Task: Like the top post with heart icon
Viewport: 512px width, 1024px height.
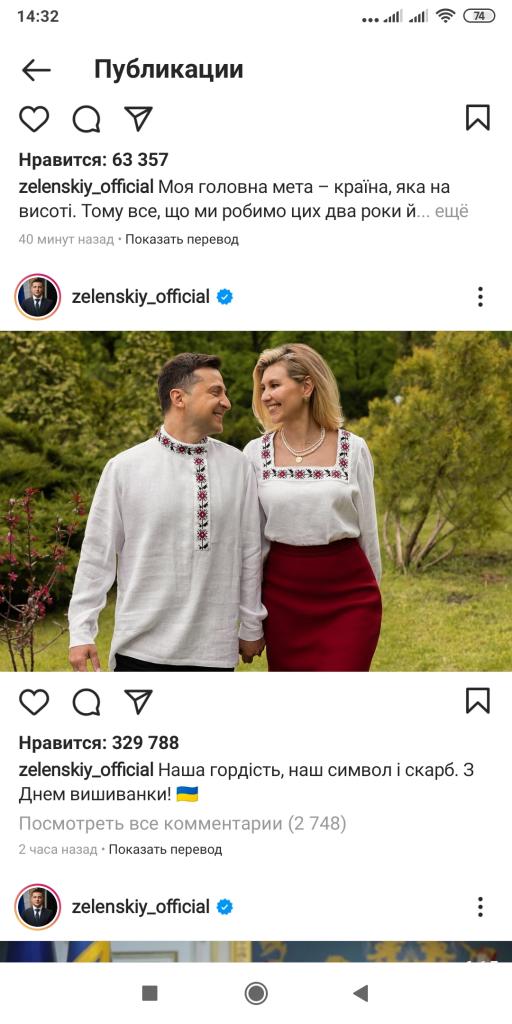Action: (34, 119)
